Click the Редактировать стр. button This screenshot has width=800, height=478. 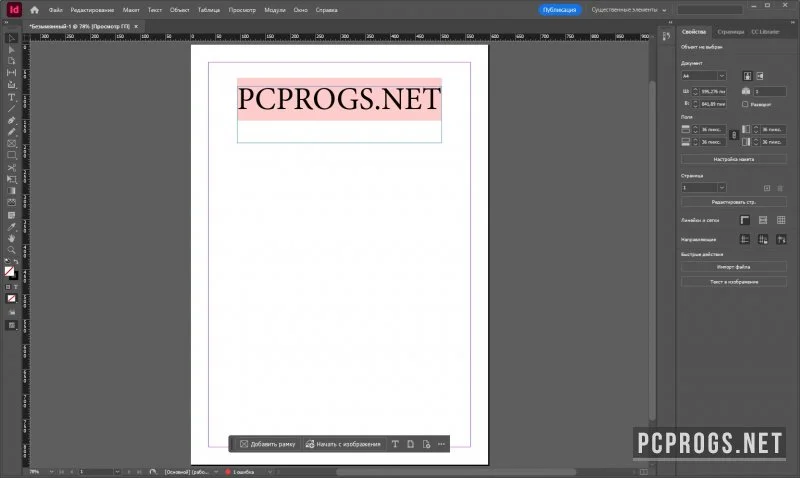pos(734,202)
